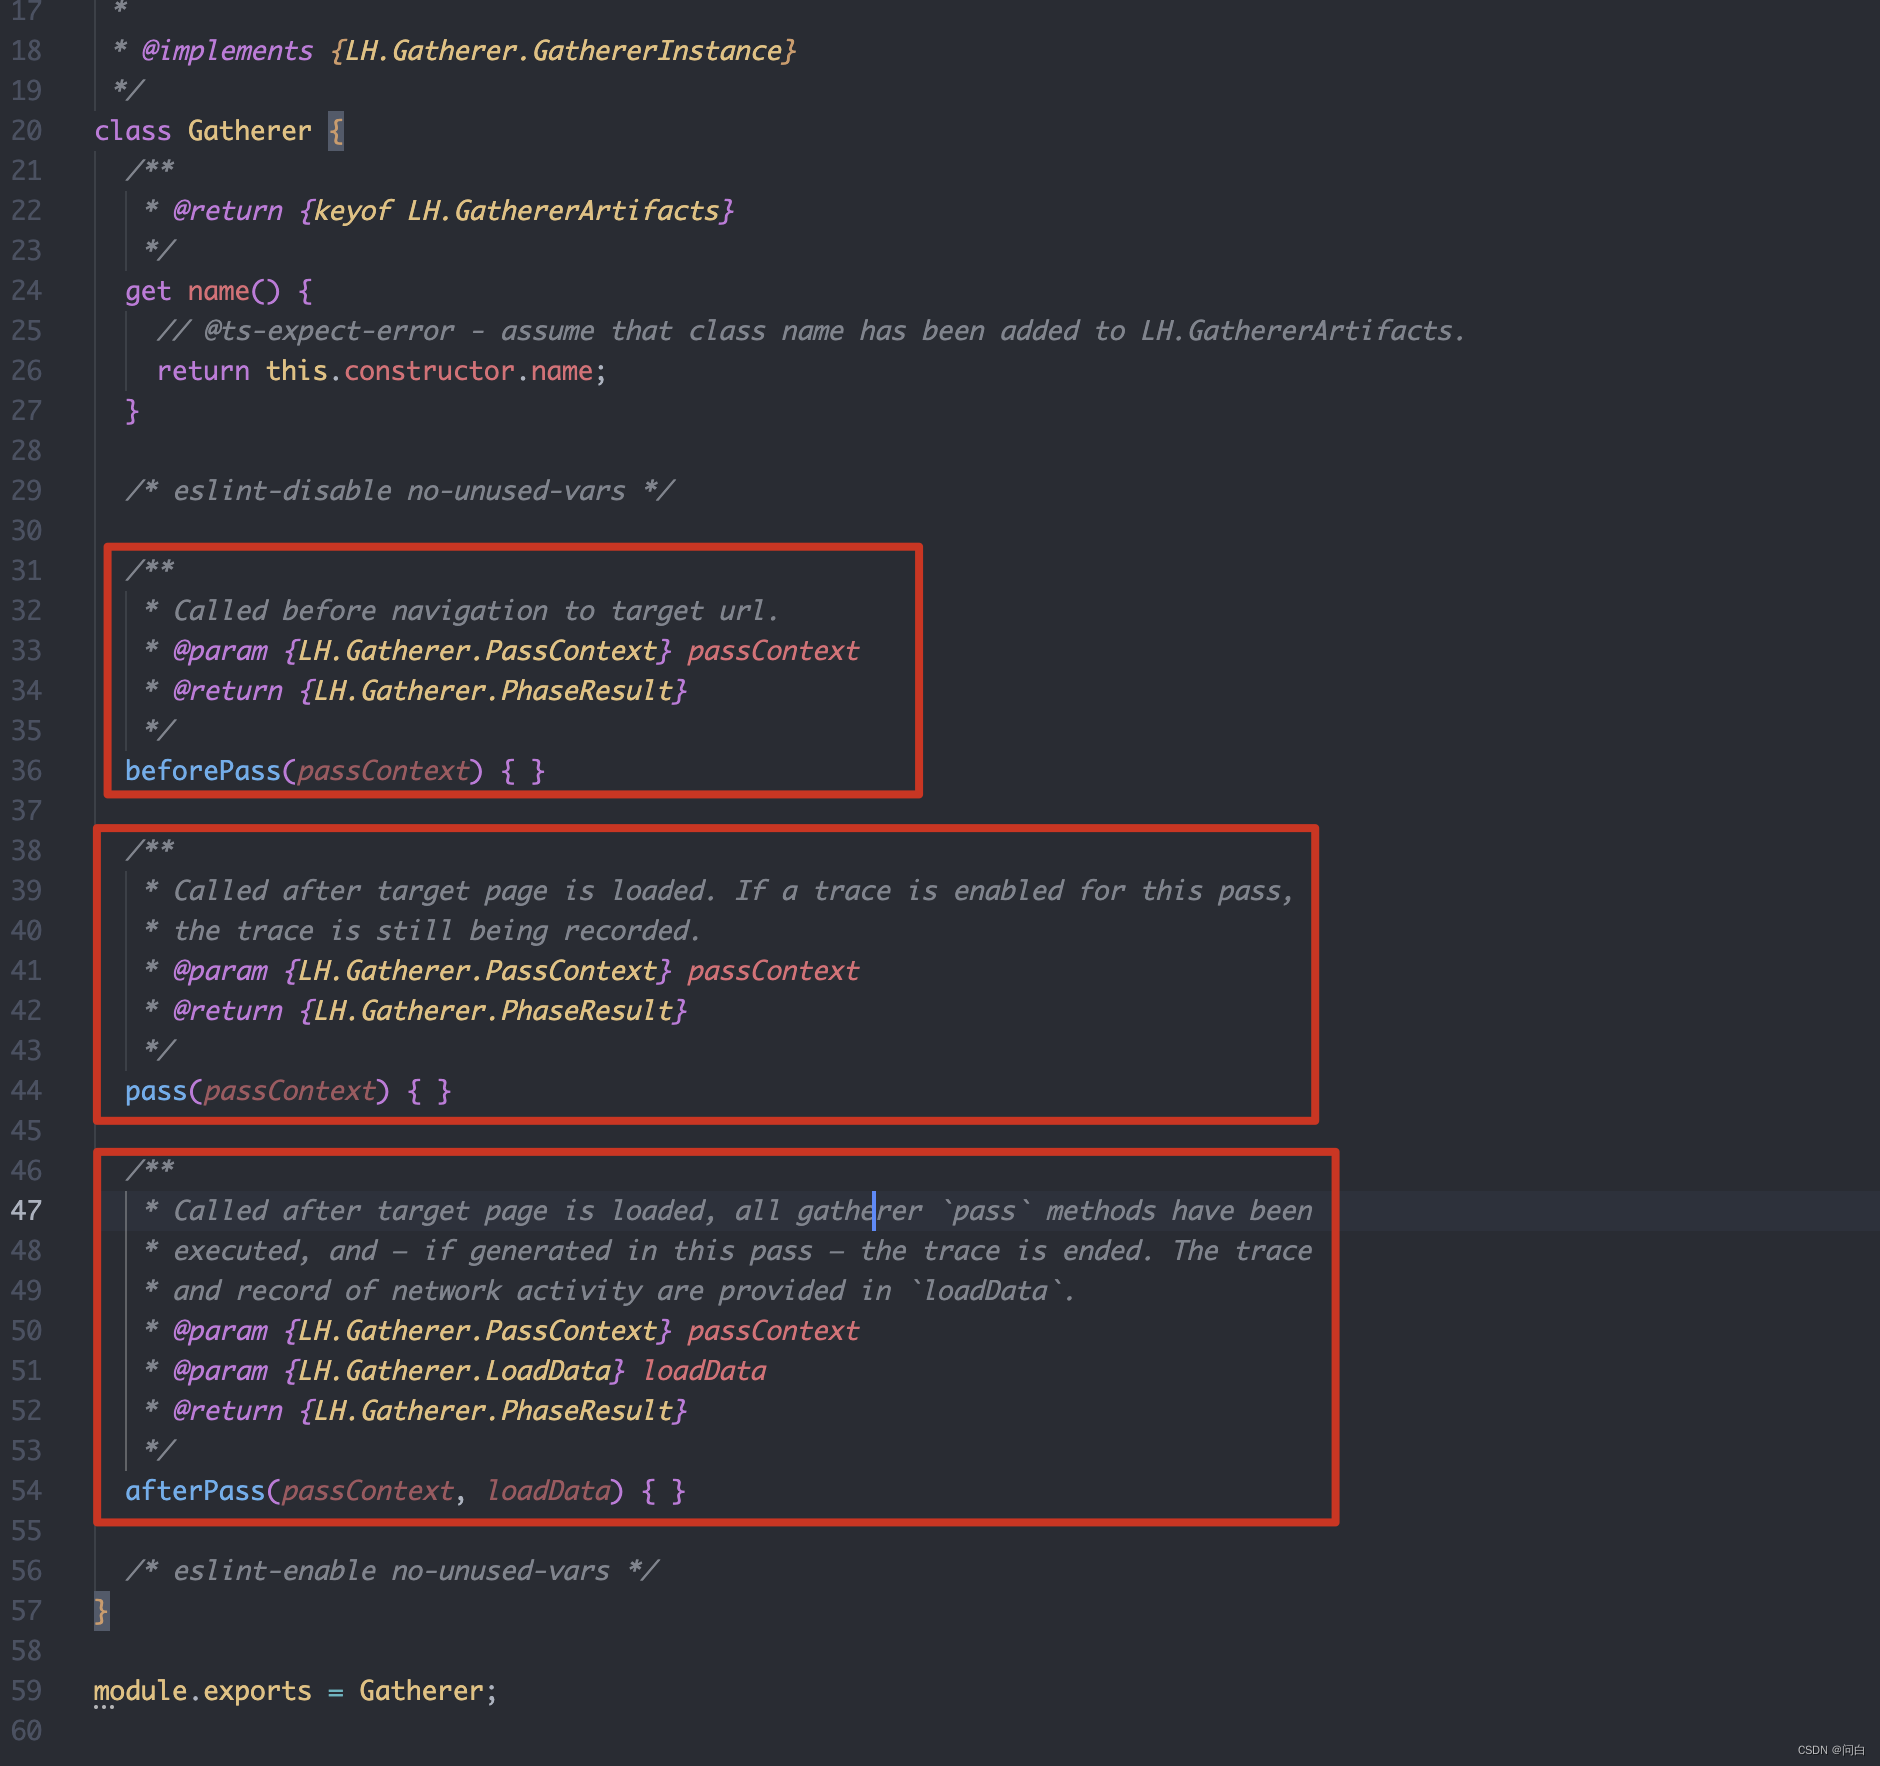The image size is (1880, 1766).
Task: Click the '@implements' tag on line 18
Action: [x=227, y=51]
